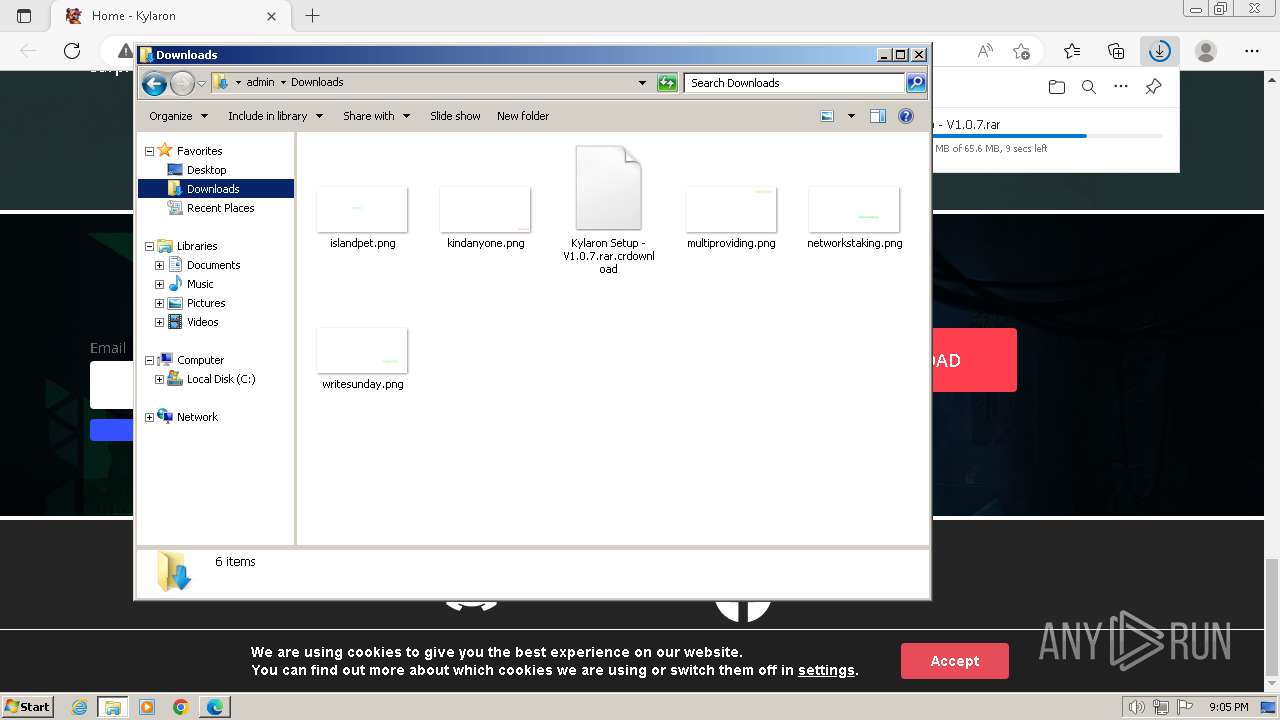Click the Edge browser refresh button
The image size is (1280, 720).
pyautogui.click(x=72, y=51)
